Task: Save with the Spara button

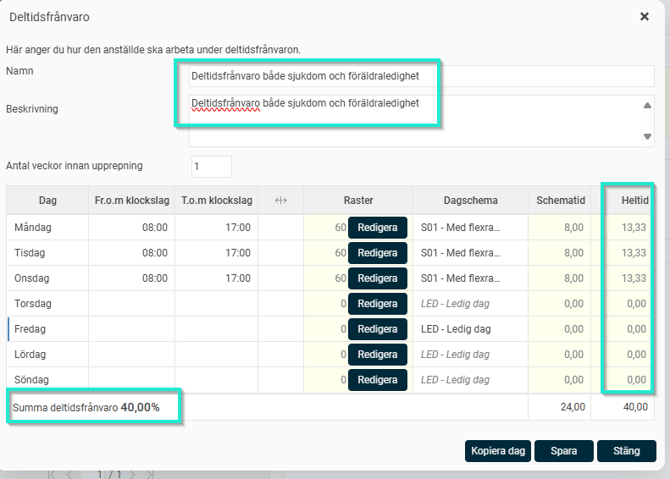Action: [563, 451]
